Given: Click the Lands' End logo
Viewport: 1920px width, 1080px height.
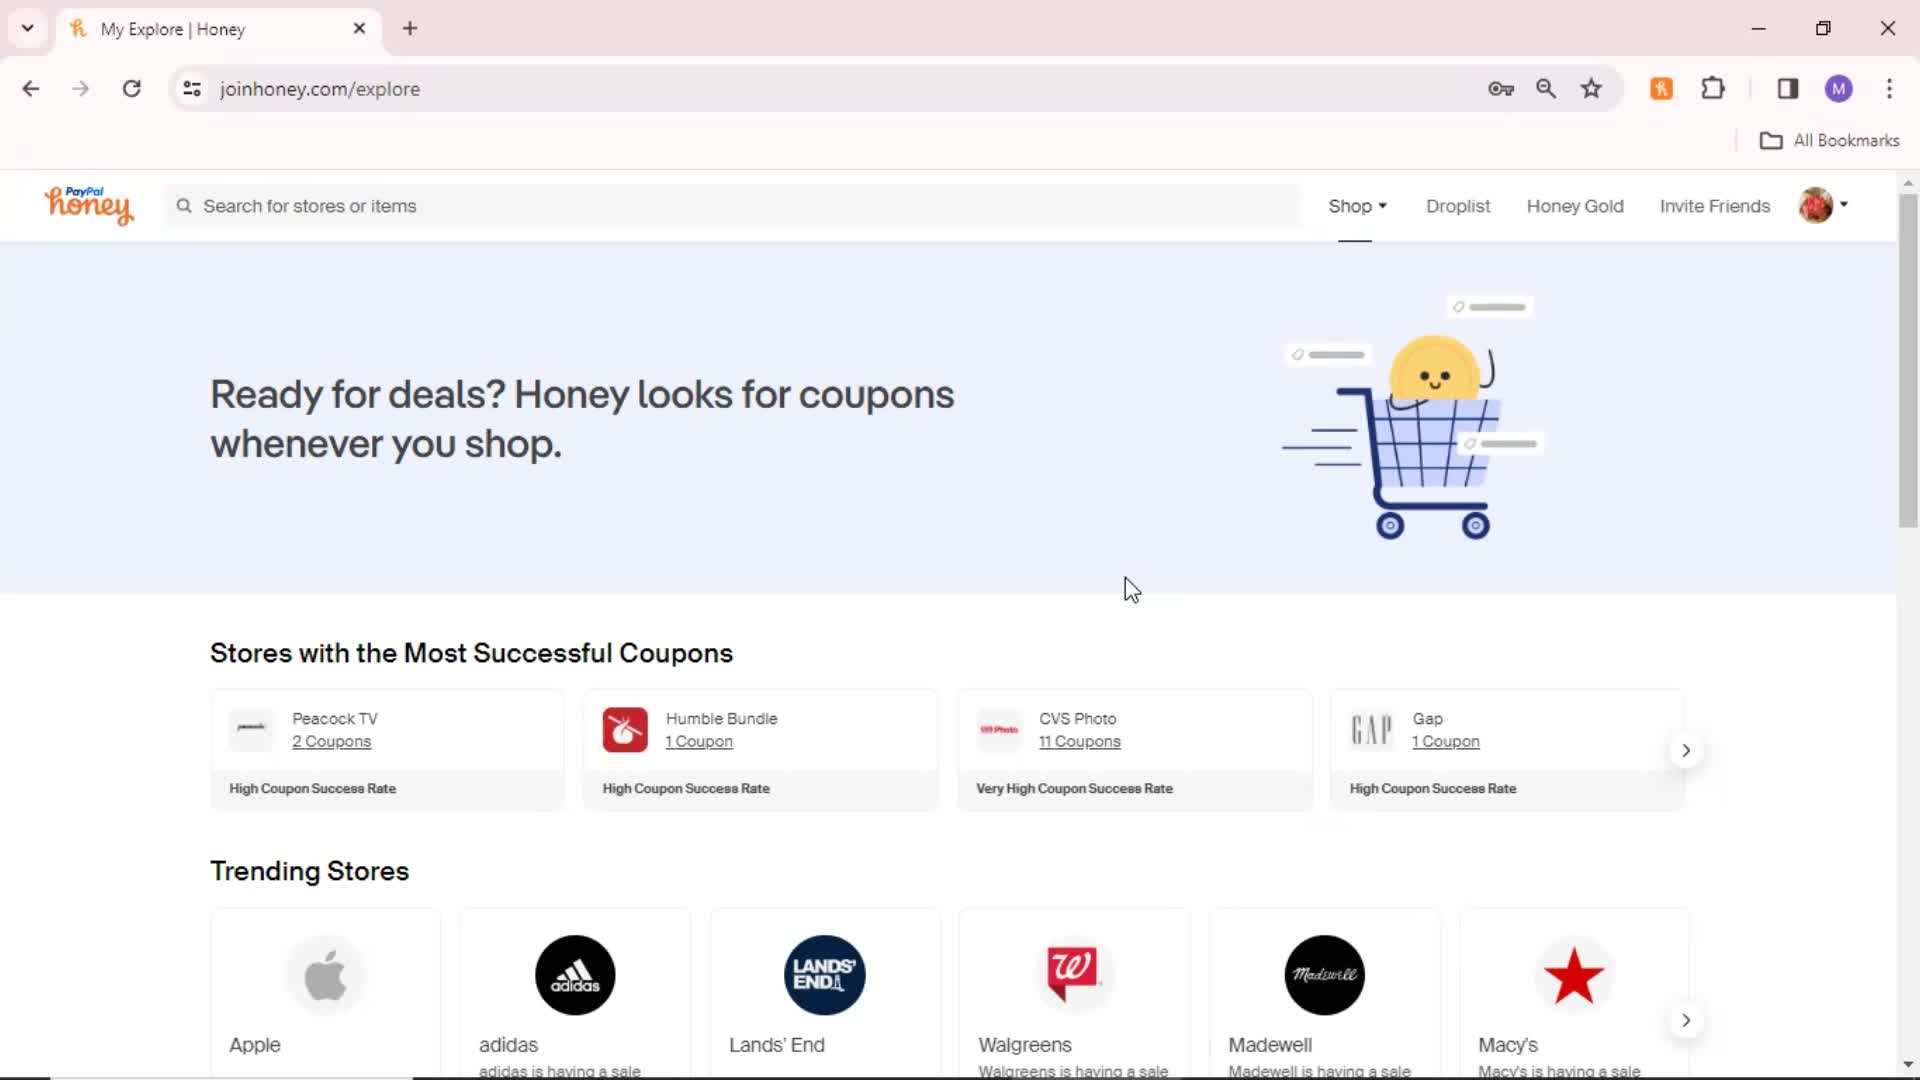Looking at the screenshot, I should click(825, 975).
